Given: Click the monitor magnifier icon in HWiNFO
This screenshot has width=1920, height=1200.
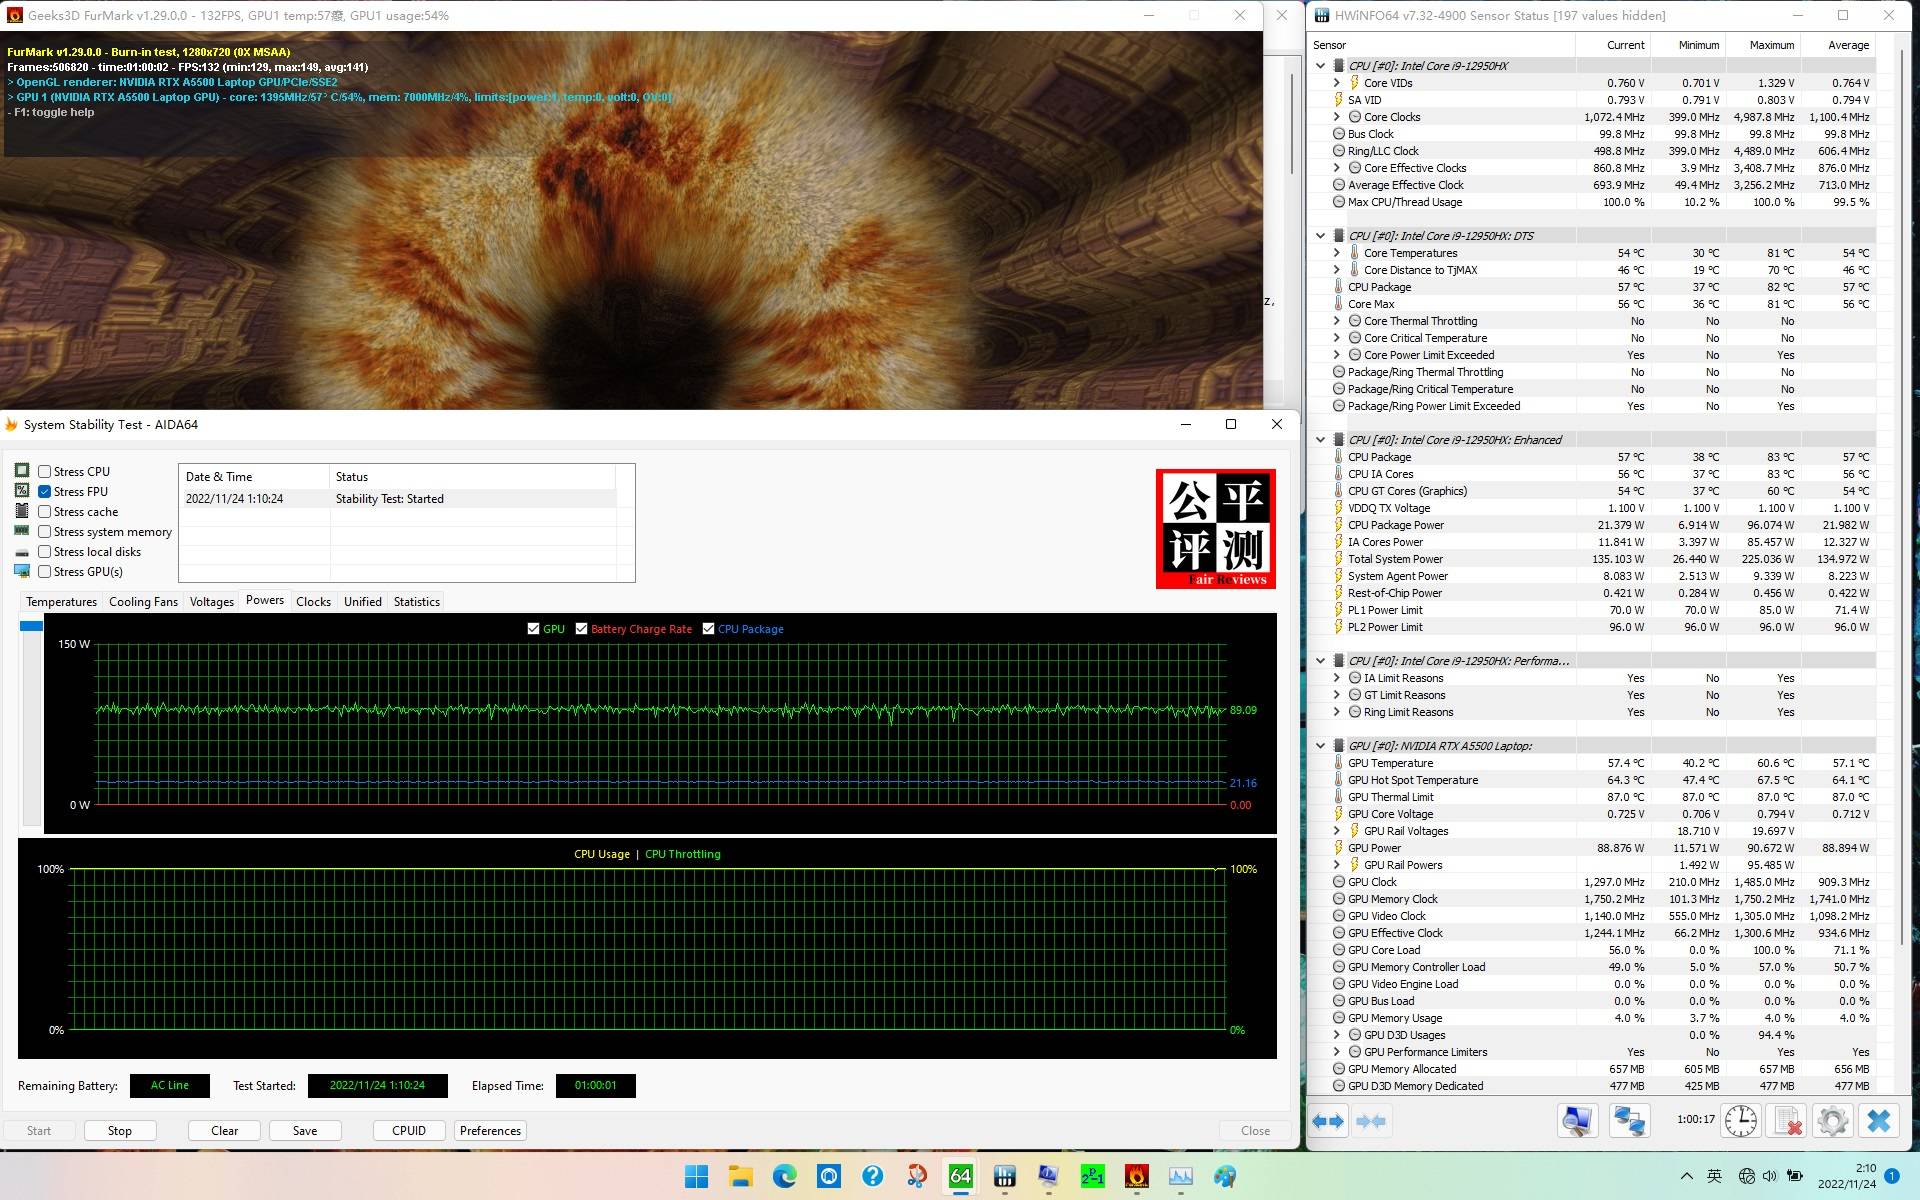Looking at the screenshot, I should tap(1577, 1121).
